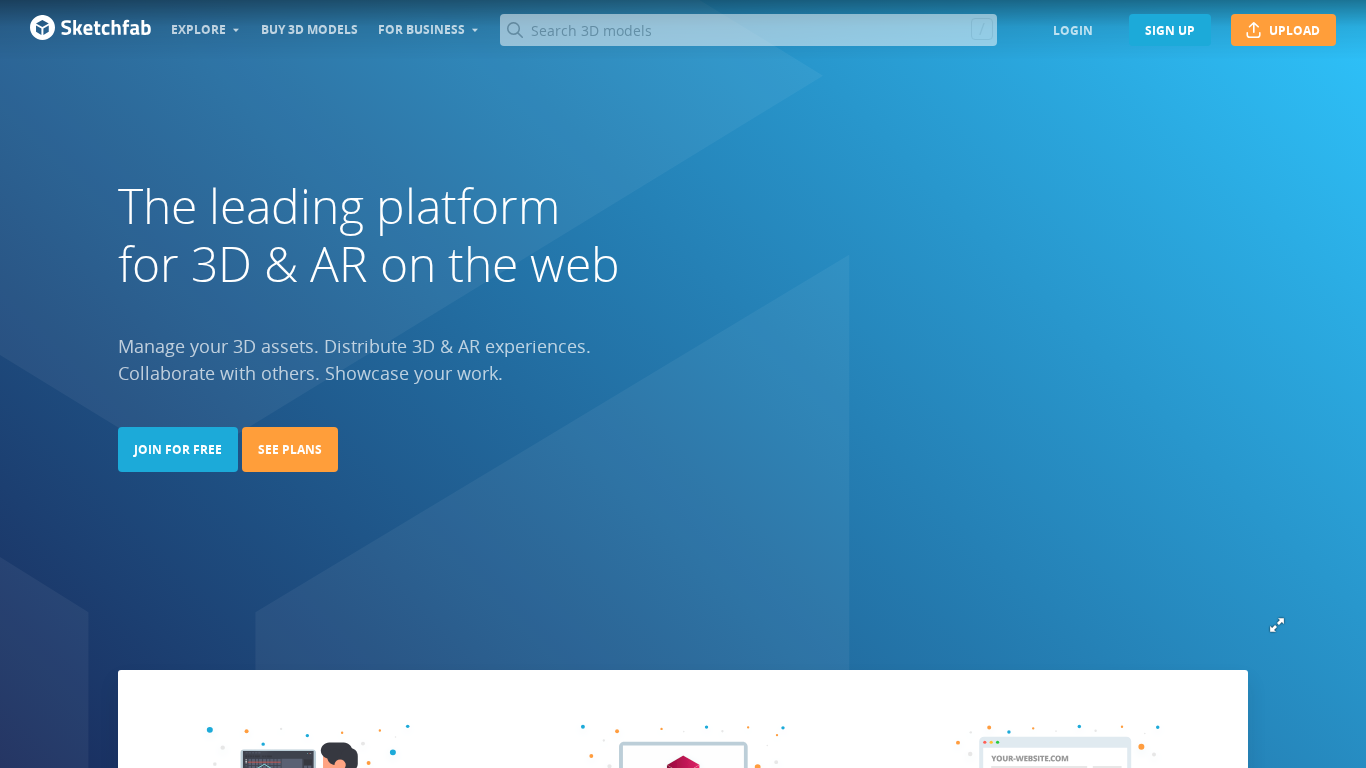Click the magnifier icon in the search bar

(515, 30)
